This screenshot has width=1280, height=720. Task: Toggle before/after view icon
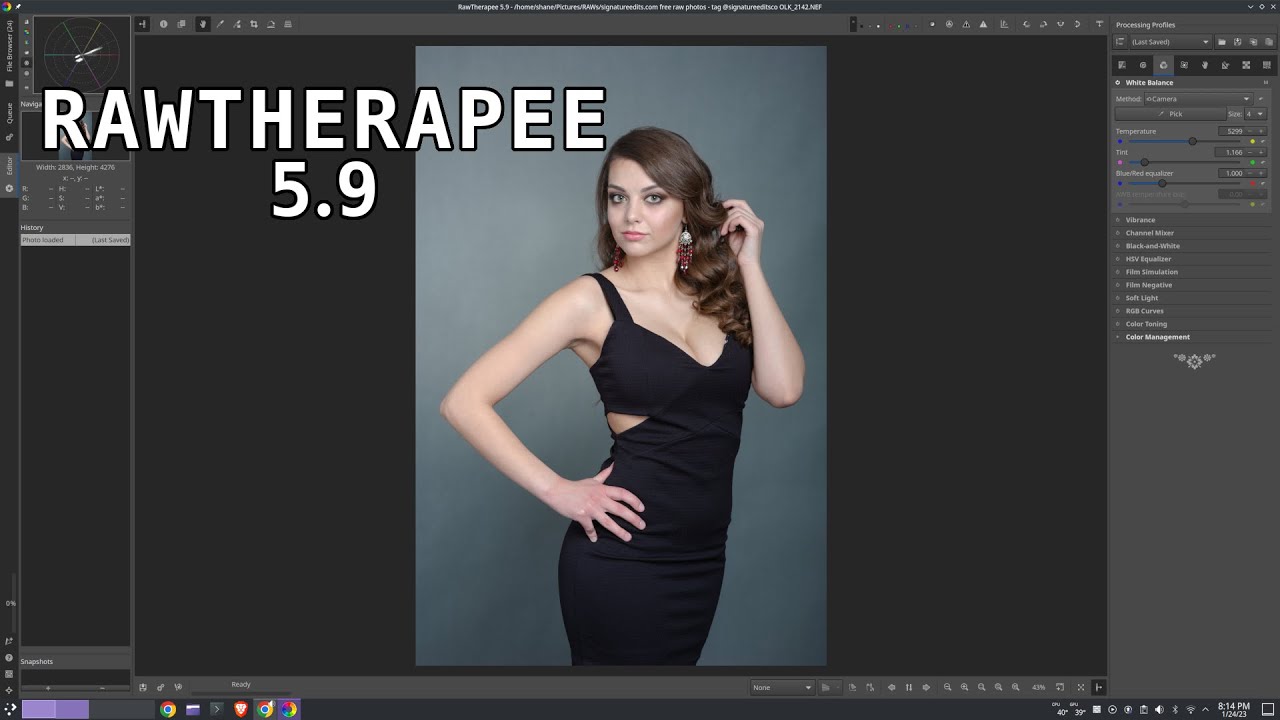(x=181, y=24)
